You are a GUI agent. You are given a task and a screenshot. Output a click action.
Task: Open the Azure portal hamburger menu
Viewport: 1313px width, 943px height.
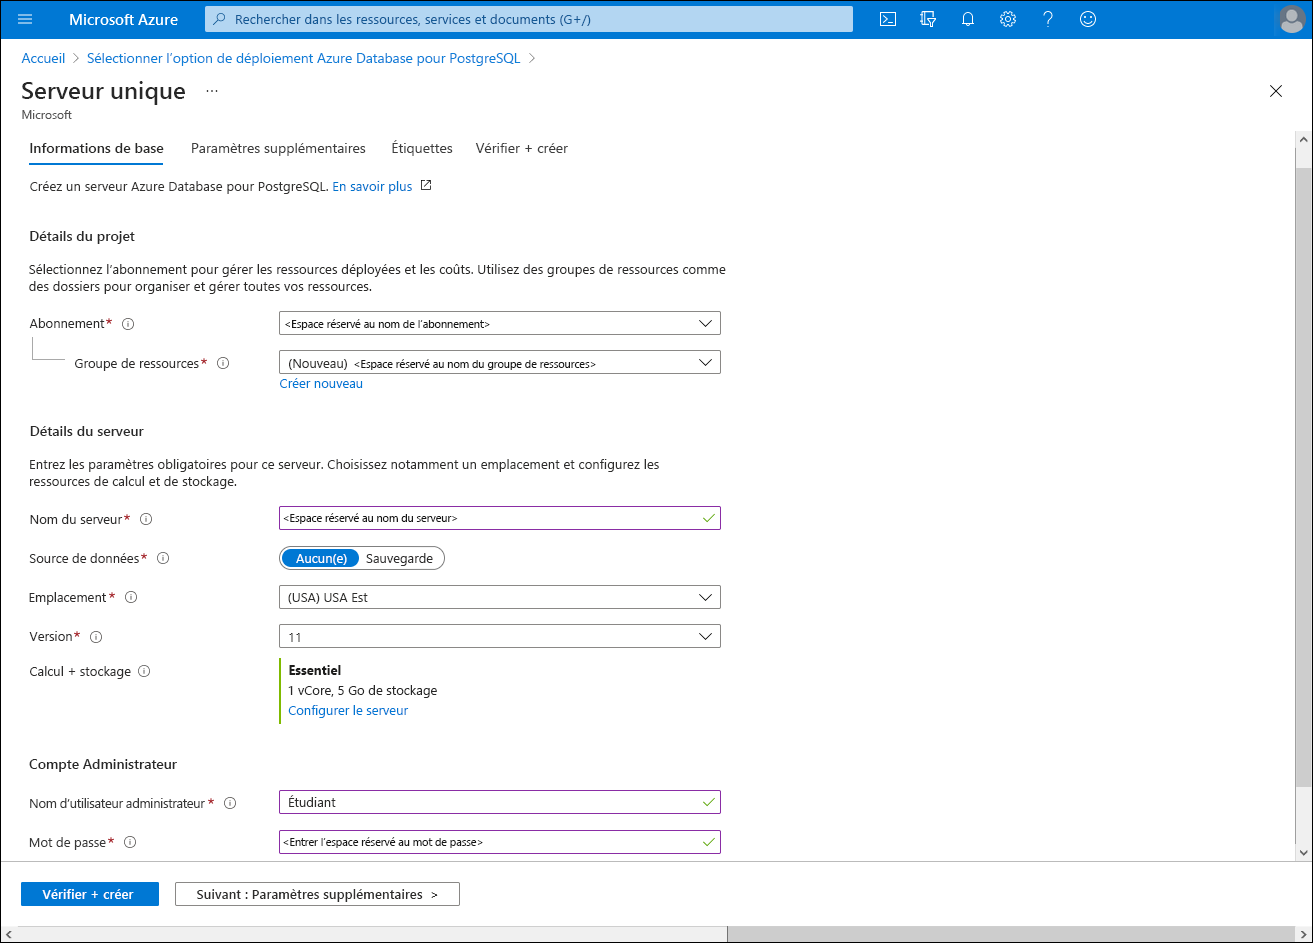[25, 19]
